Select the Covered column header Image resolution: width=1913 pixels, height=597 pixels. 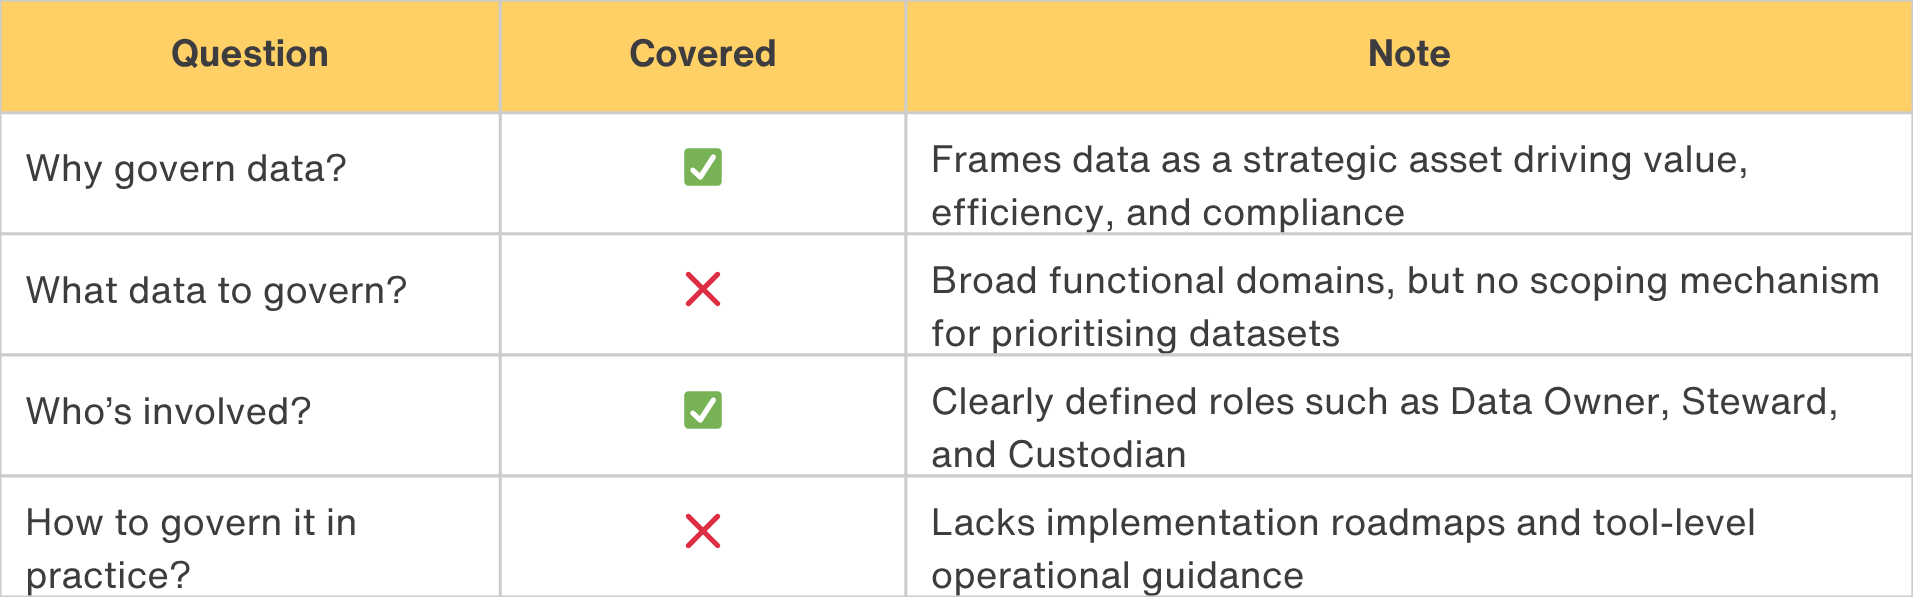pyautogui.click(x=702, y=54)
